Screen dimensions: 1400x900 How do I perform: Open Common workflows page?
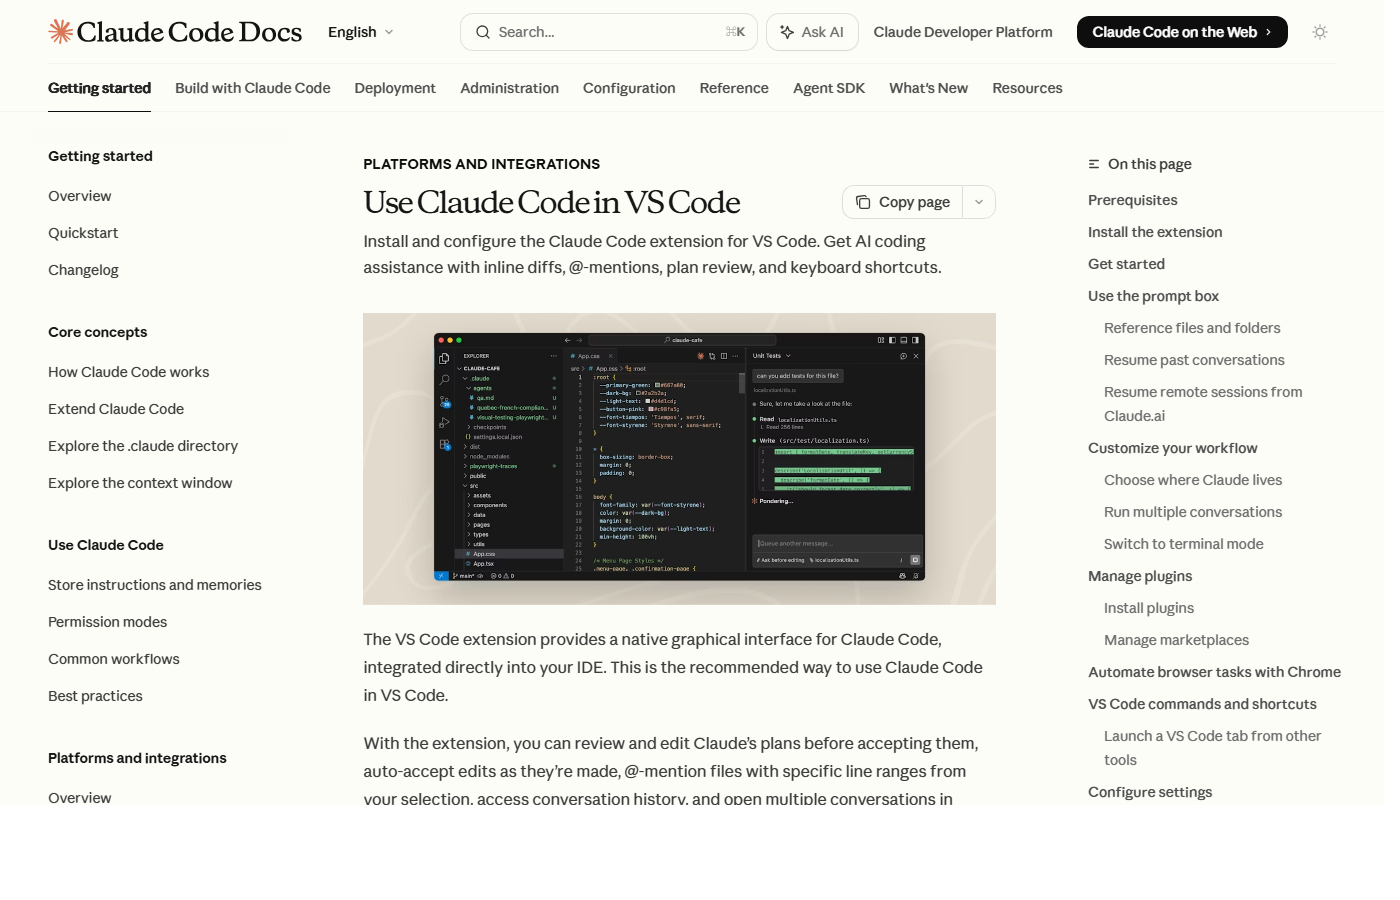[x=114, y=659]
